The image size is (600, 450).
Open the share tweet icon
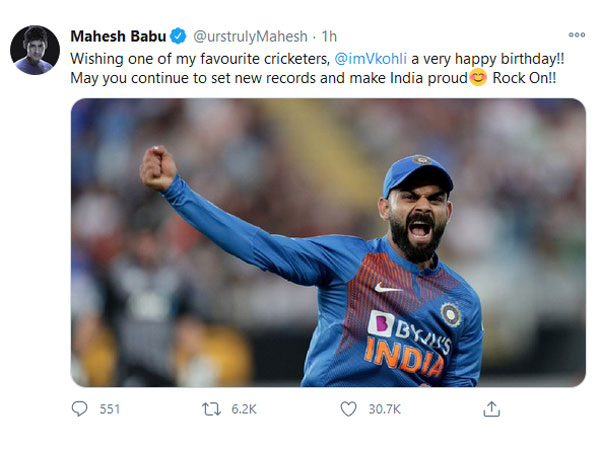491,409
